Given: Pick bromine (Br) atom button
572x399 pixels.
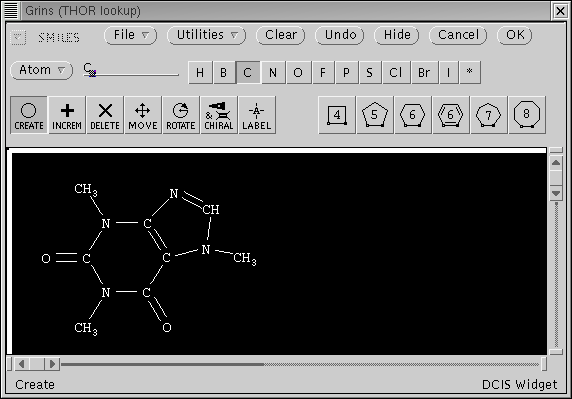Looking at the screenshot, I should point(425,73).
